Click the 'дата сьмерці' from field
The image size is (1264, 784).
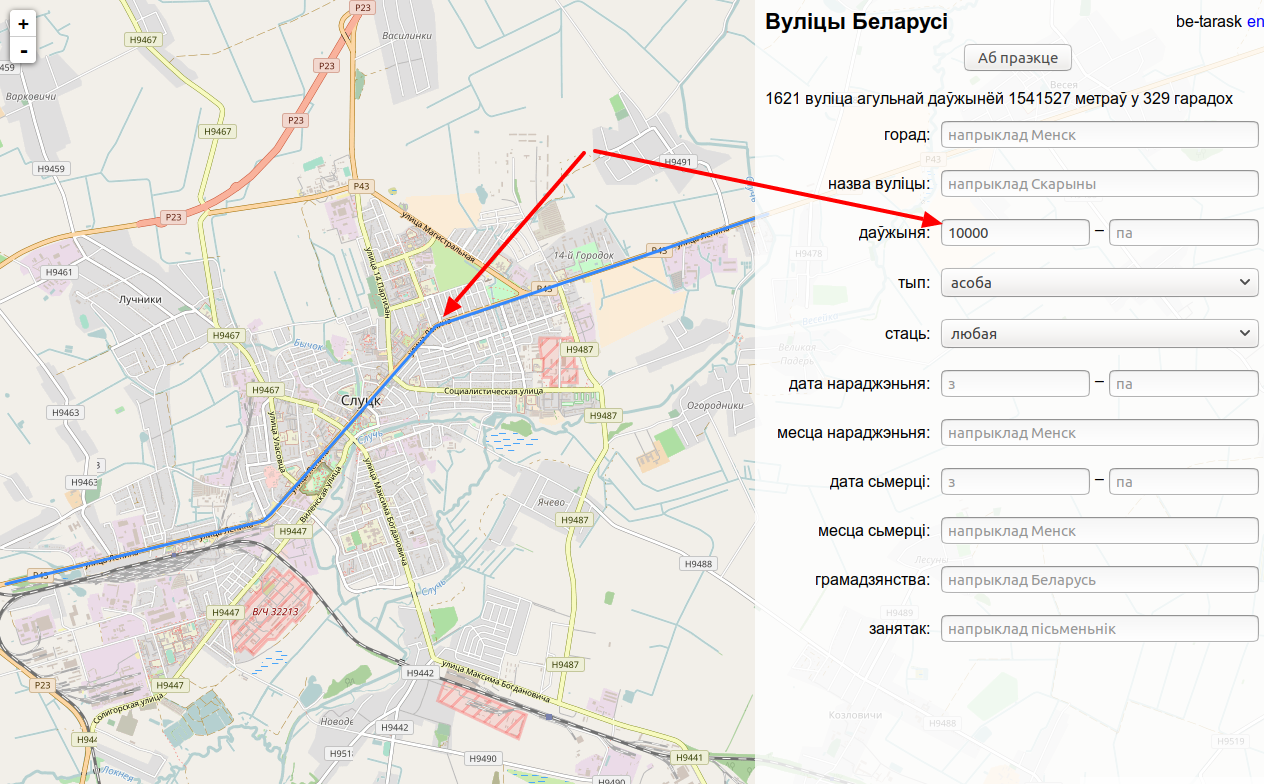point(1015,482)
